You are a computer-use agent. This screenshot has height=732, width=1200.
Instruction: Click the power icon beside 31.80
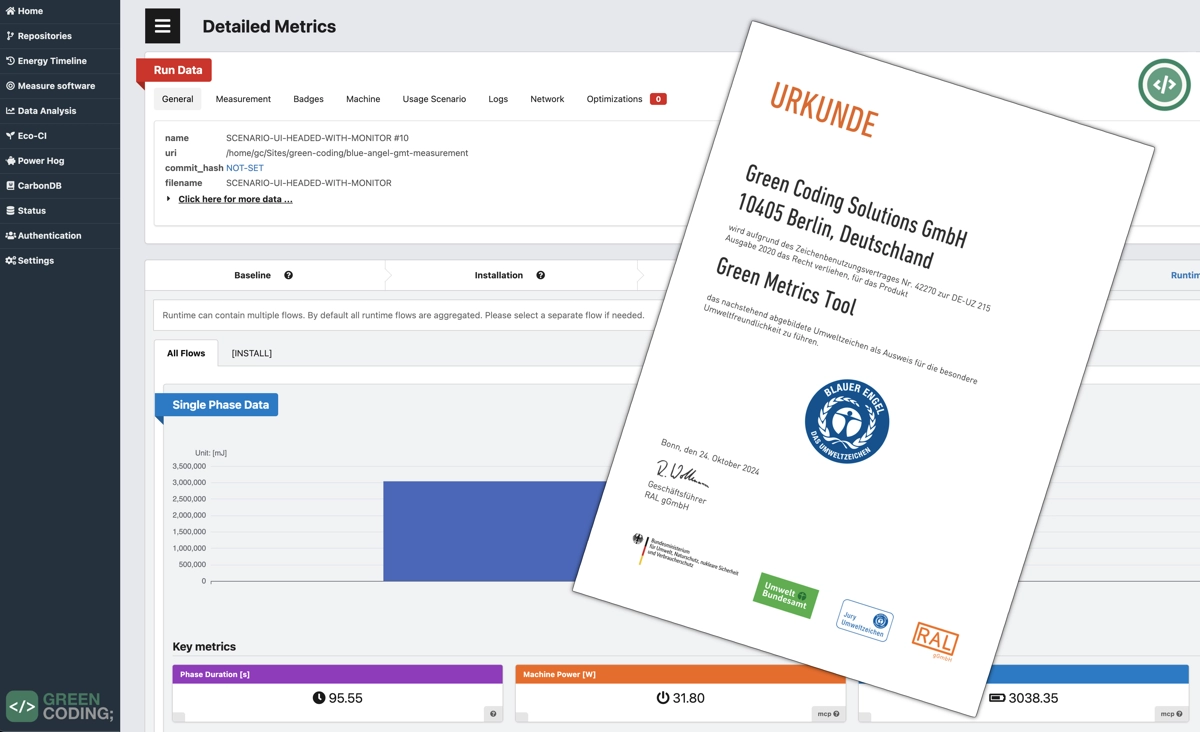click(x=662, y=698)
